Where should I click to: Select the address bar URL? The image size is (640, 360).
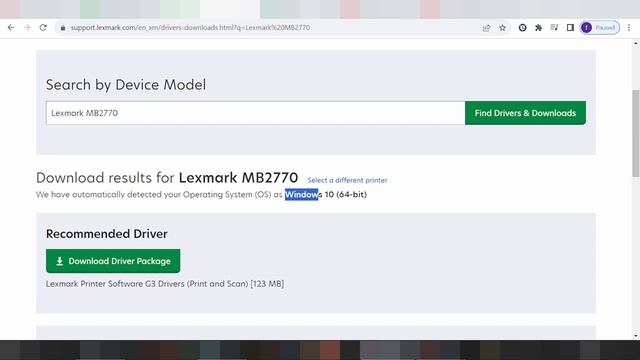(x=190, y=28)
